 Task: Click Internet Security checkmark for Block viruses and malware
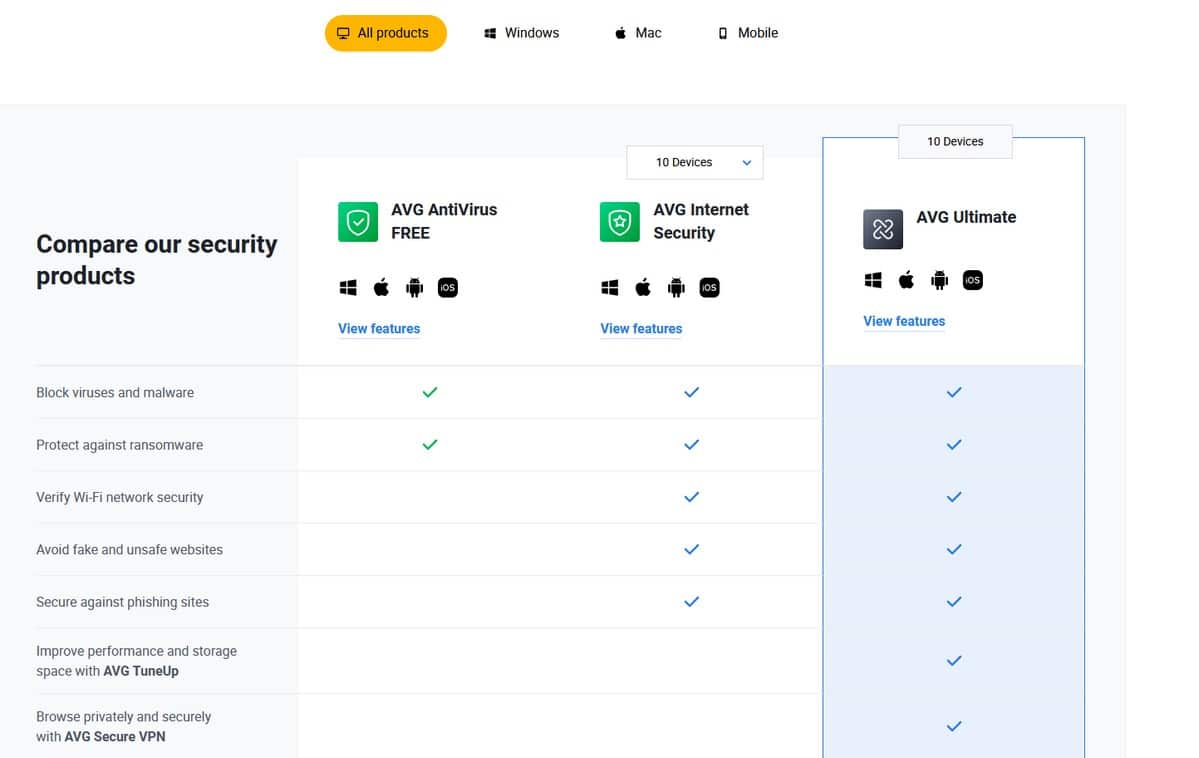pyautogui.click(x=691, y=392)
